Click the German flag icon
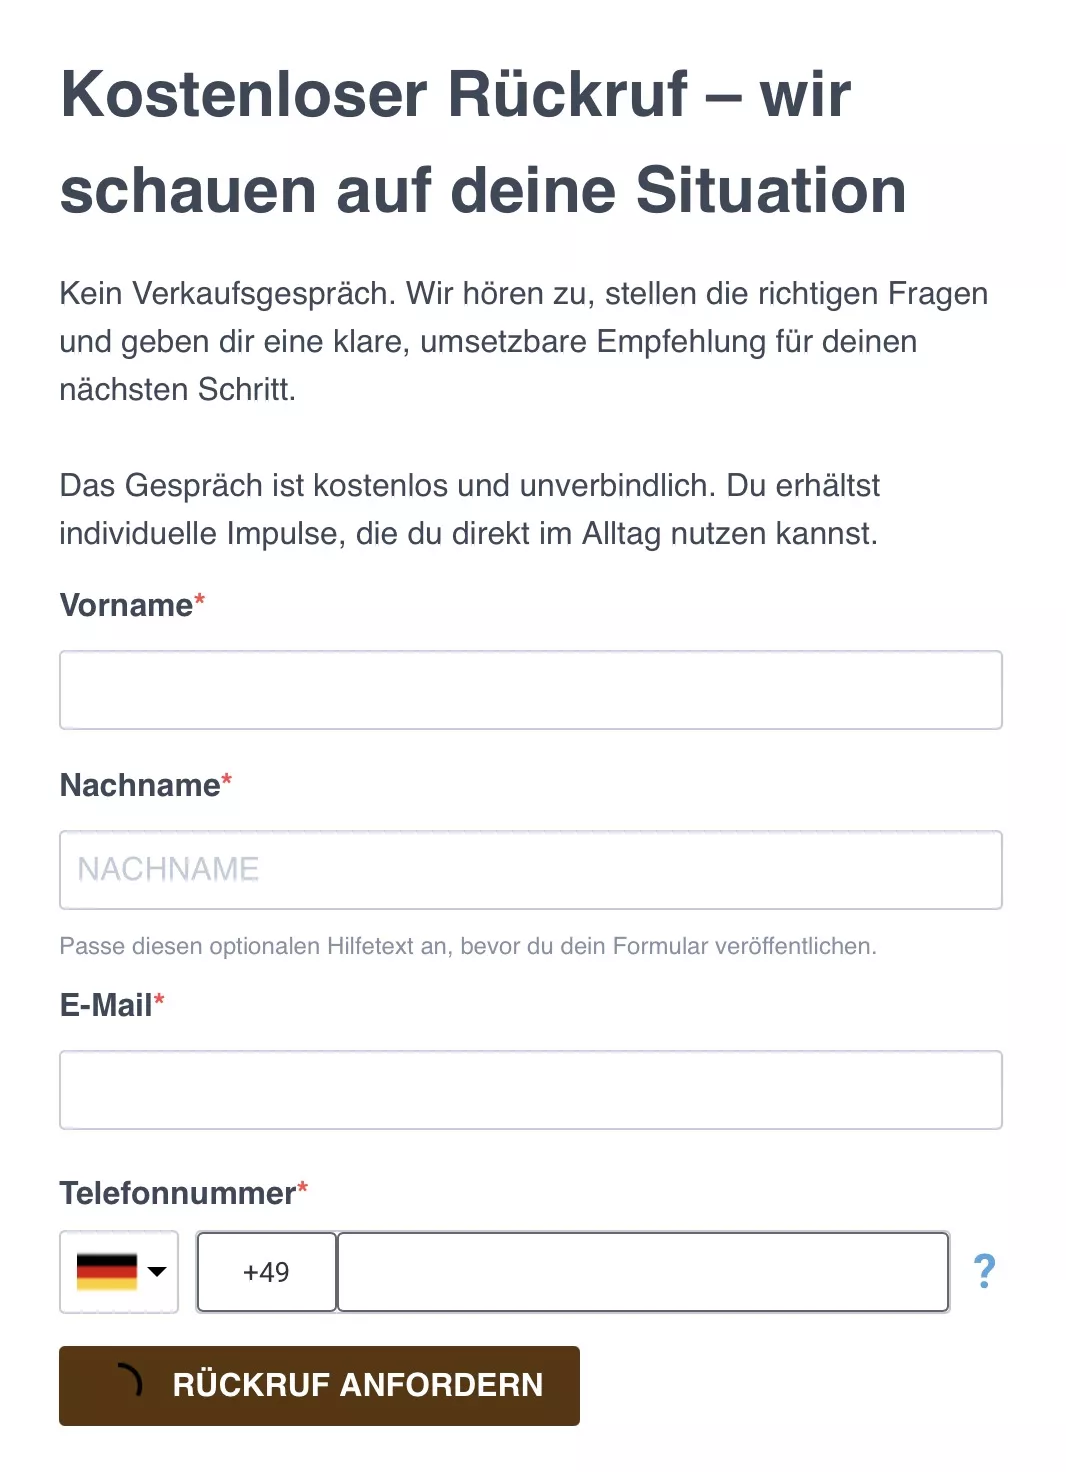 (x=106, y=1271)
